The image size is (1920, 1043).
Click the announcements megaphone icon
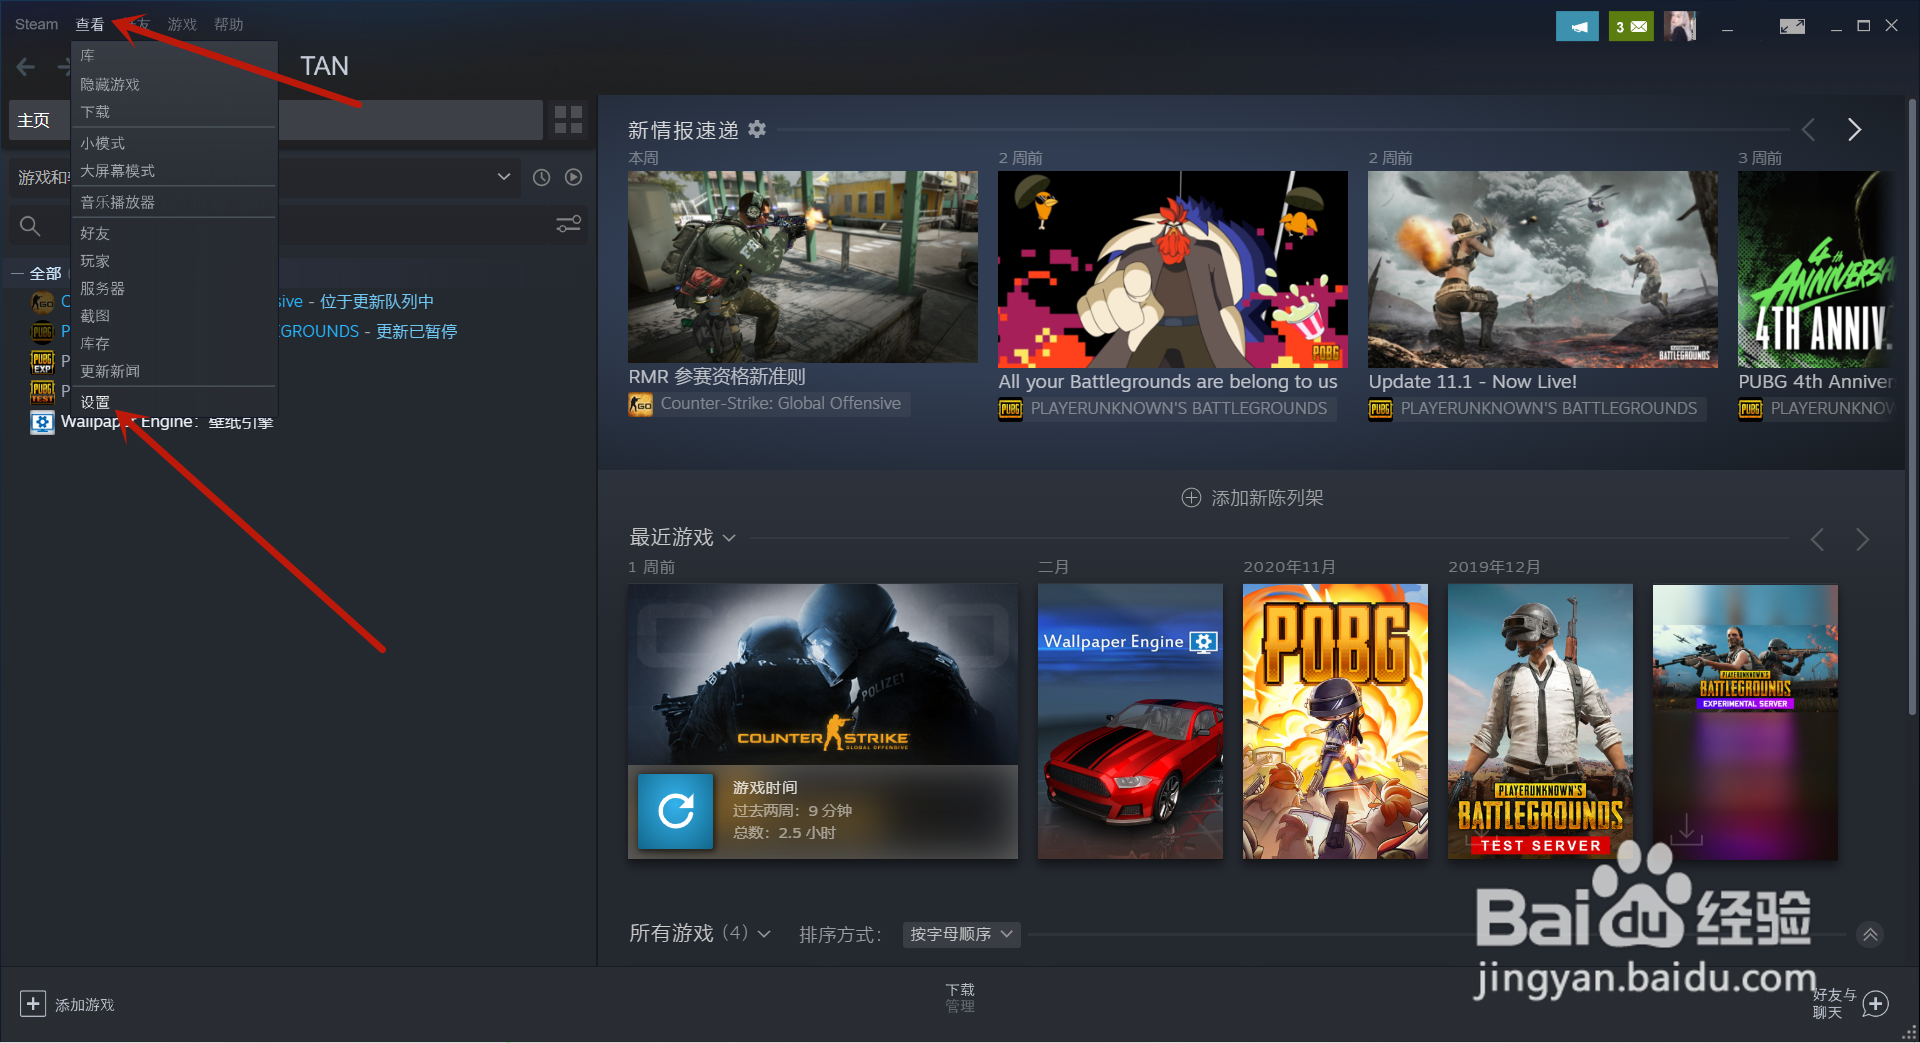coord(1577,26)
